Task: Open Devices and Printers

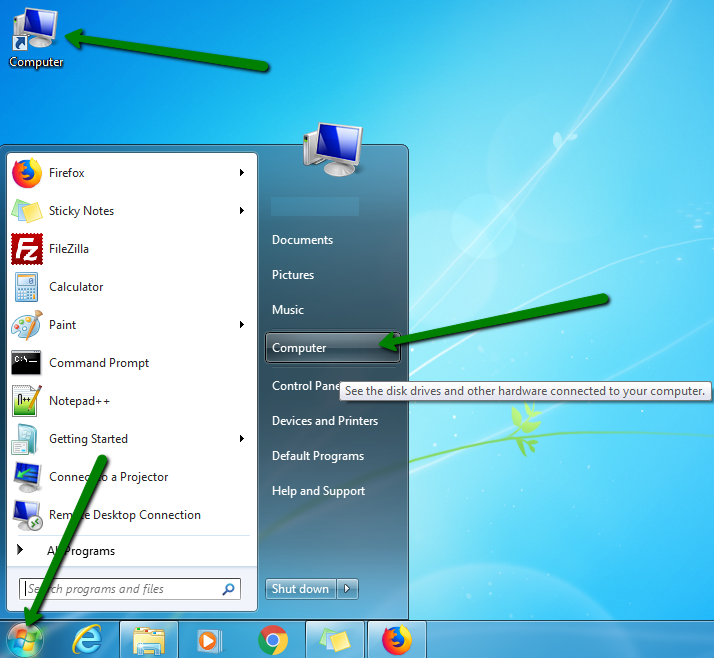Action: coord(325,421)
